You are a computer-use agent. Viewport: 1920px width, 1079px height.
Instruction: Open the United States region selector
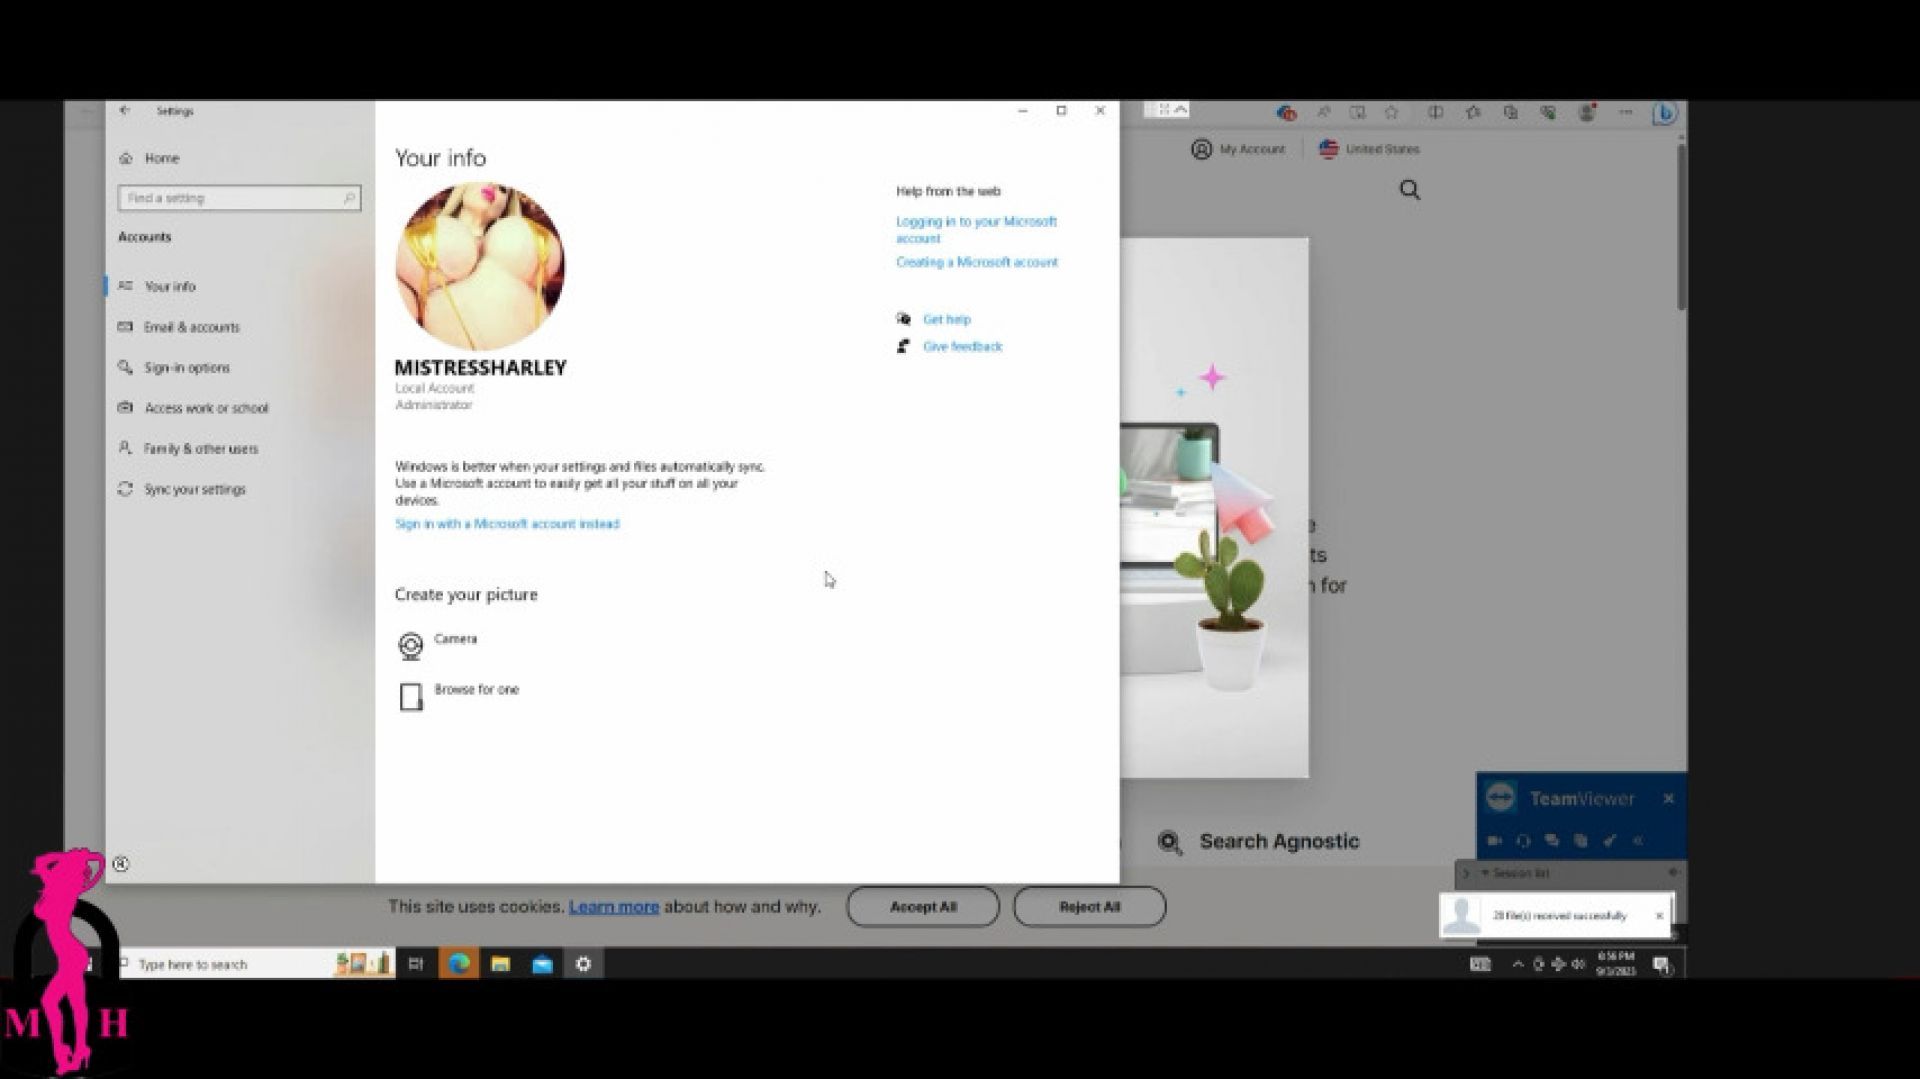click(1369, 149)
